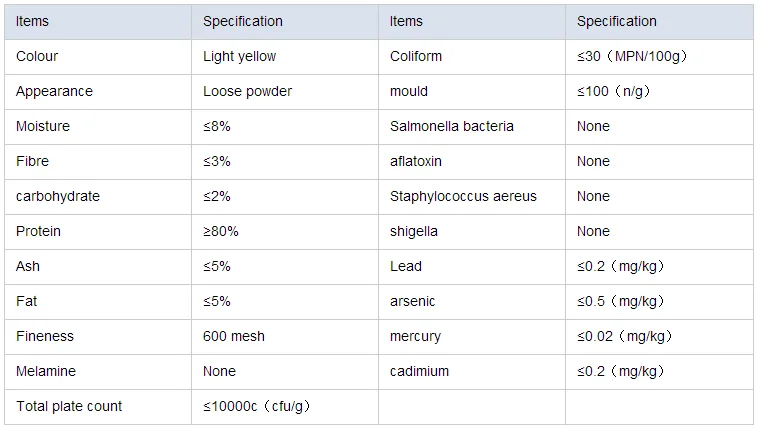This screenshot has height=431, width=760.
Task: Click the Colour row label
Action: tap(37, 56)
